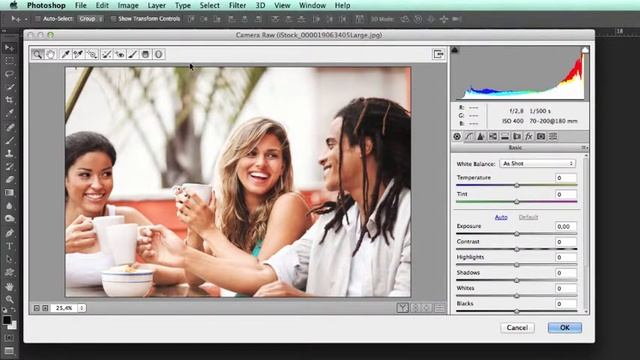640x360 pixels.
Task: Open the Filter menu
Action: (237, 5)
